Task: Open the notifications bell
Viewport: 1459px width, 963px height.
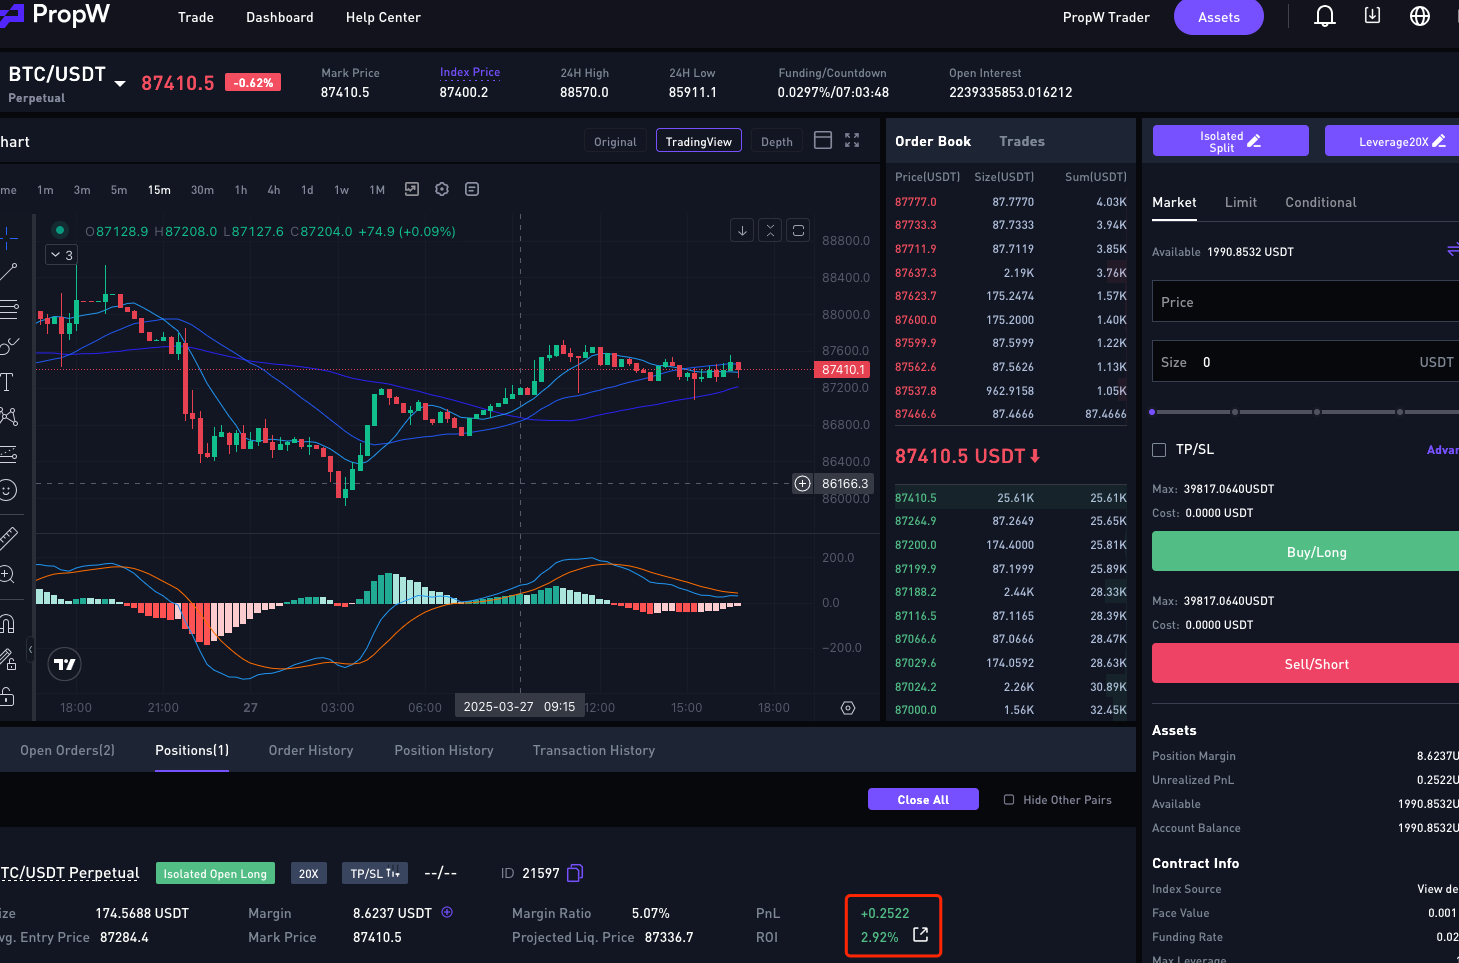Action: (1324, 16)
